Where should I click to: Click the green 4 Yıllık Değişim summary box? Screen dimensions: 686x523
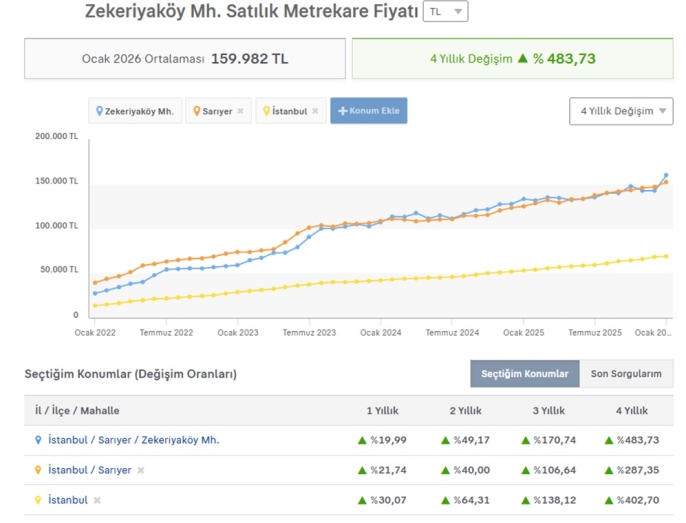tap(512, 59)
